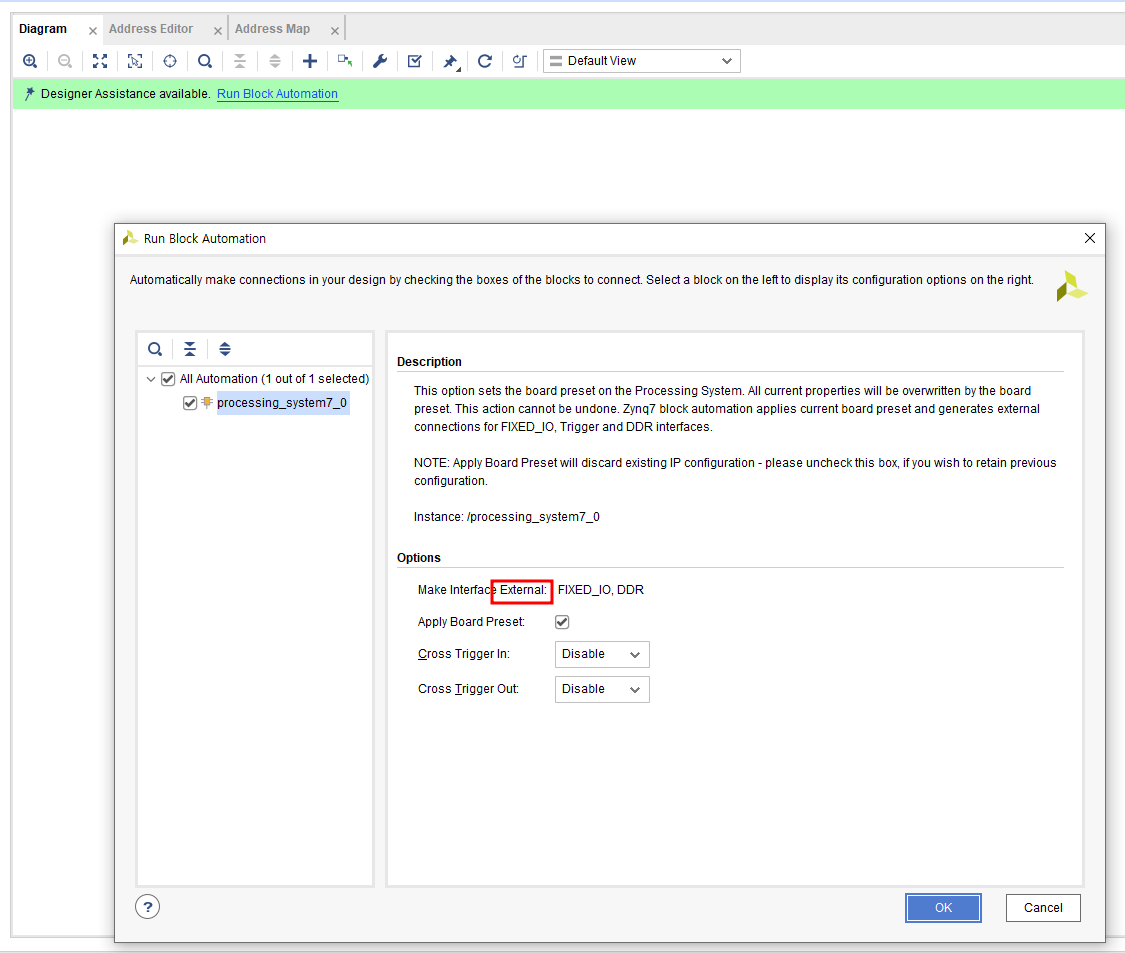Click the 'Cross Trigger In:' label

464,654
